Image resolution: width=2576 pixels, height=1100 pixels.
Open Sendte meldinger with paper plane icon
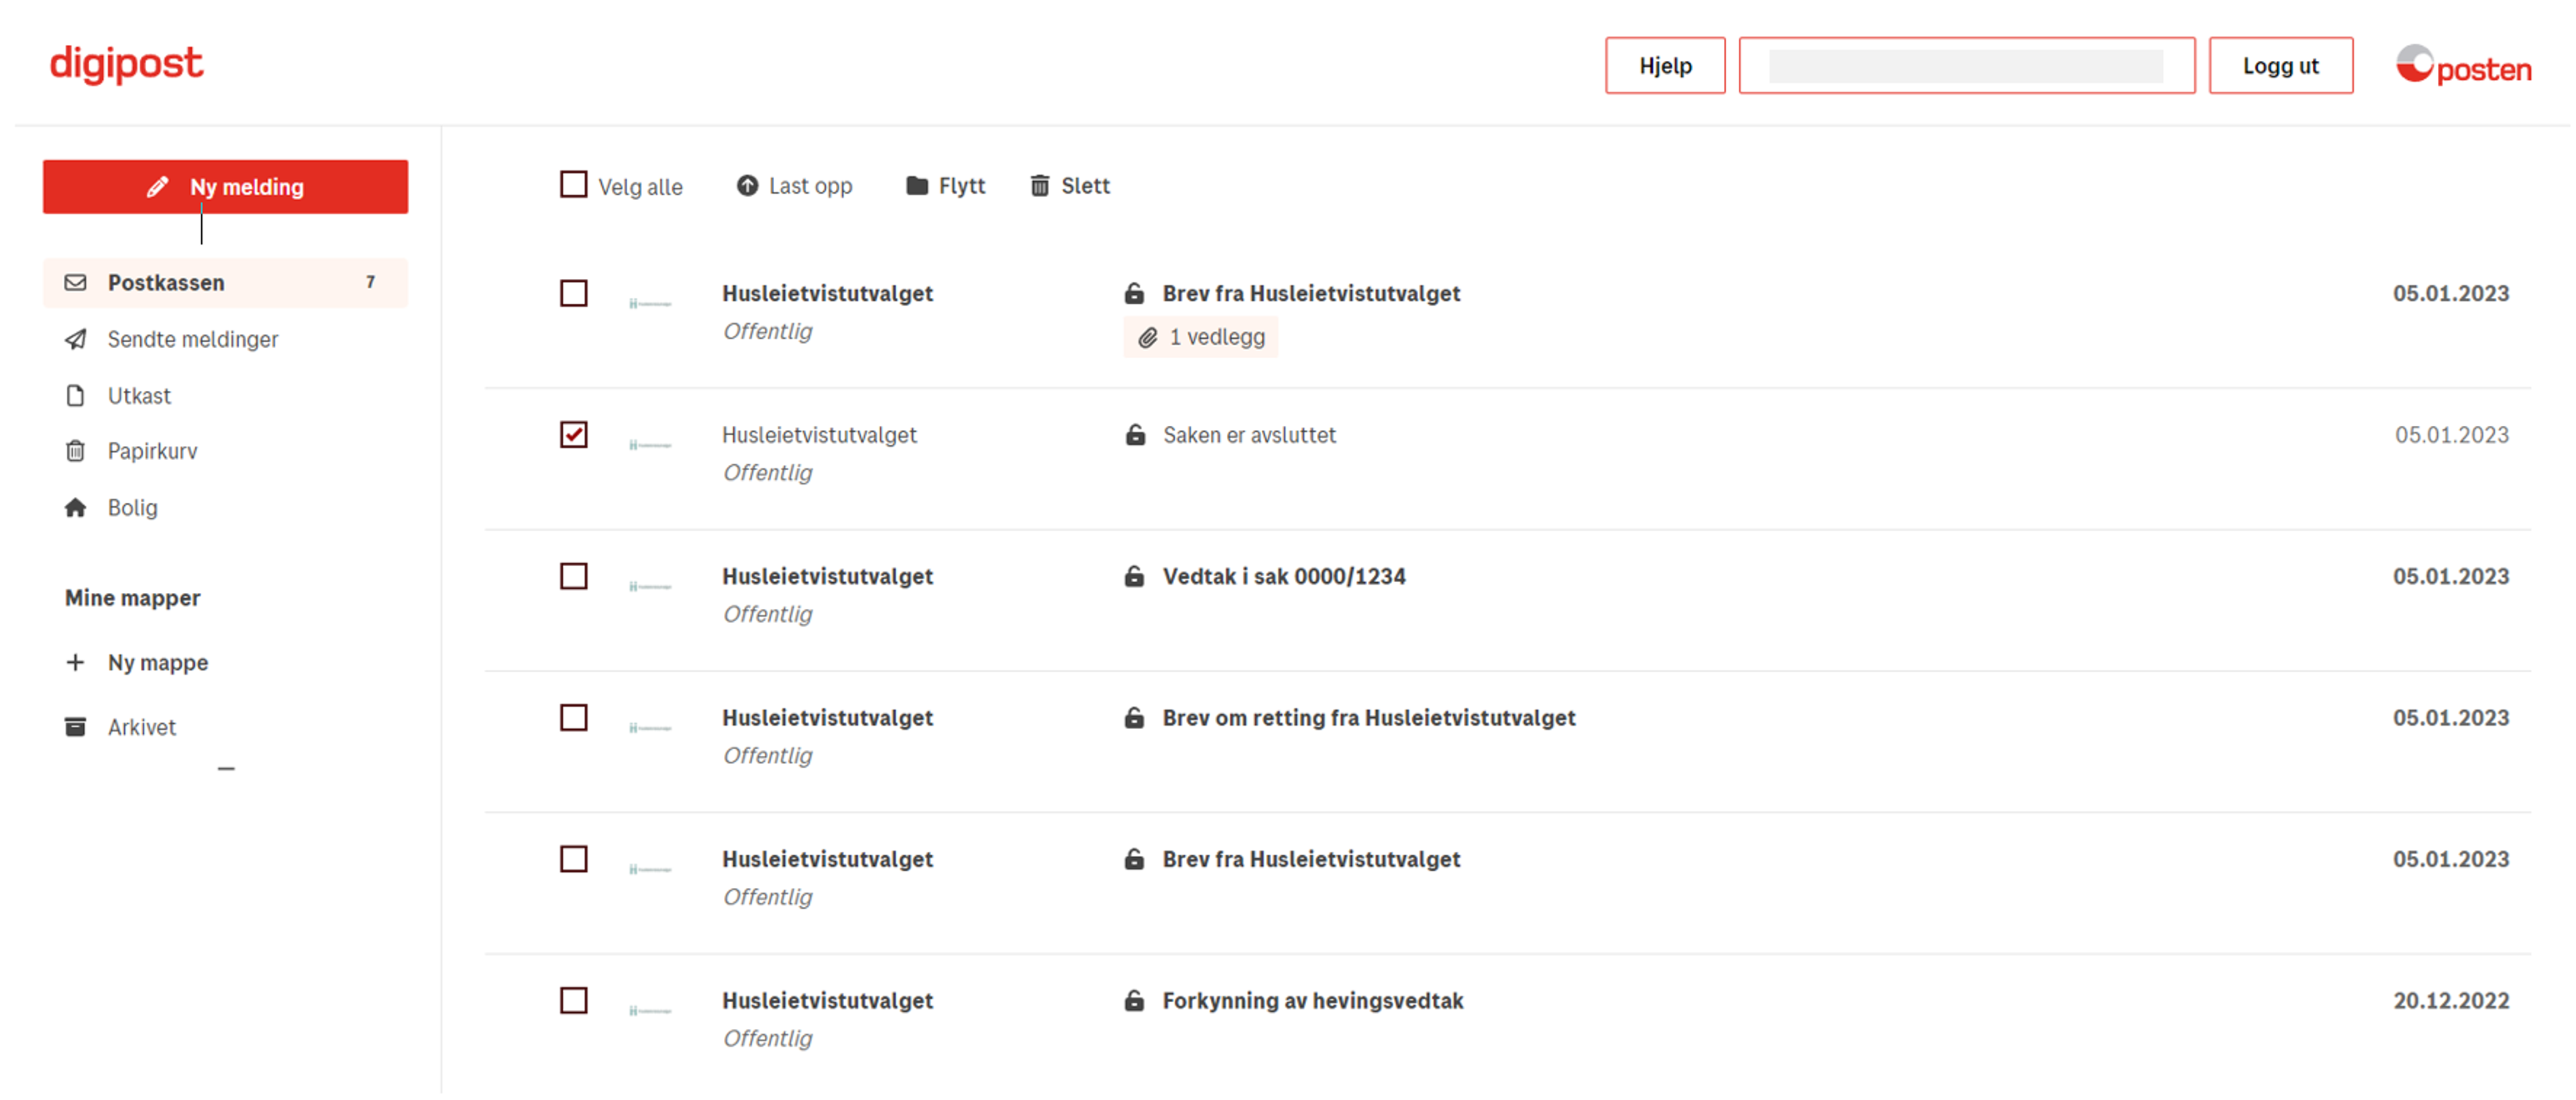pyautogui.click(x=192, y=339)
